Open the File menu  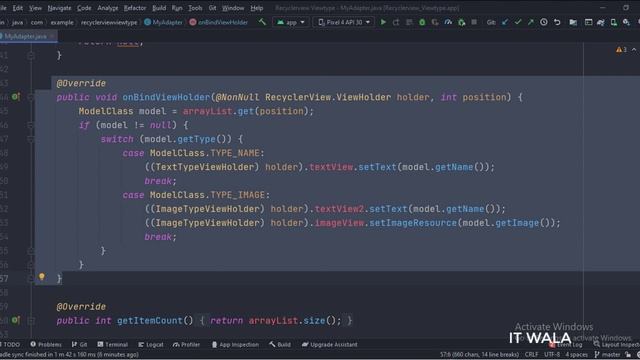(3, 8)
